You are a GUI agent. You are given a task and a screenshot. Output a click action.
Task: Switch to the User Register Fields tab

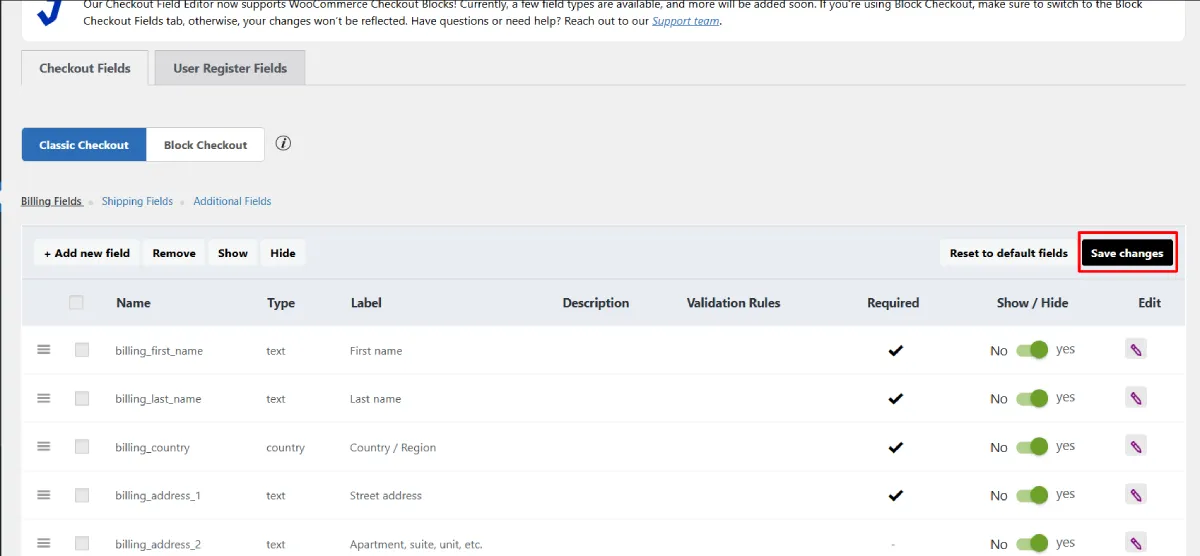[x=230, y=68]
